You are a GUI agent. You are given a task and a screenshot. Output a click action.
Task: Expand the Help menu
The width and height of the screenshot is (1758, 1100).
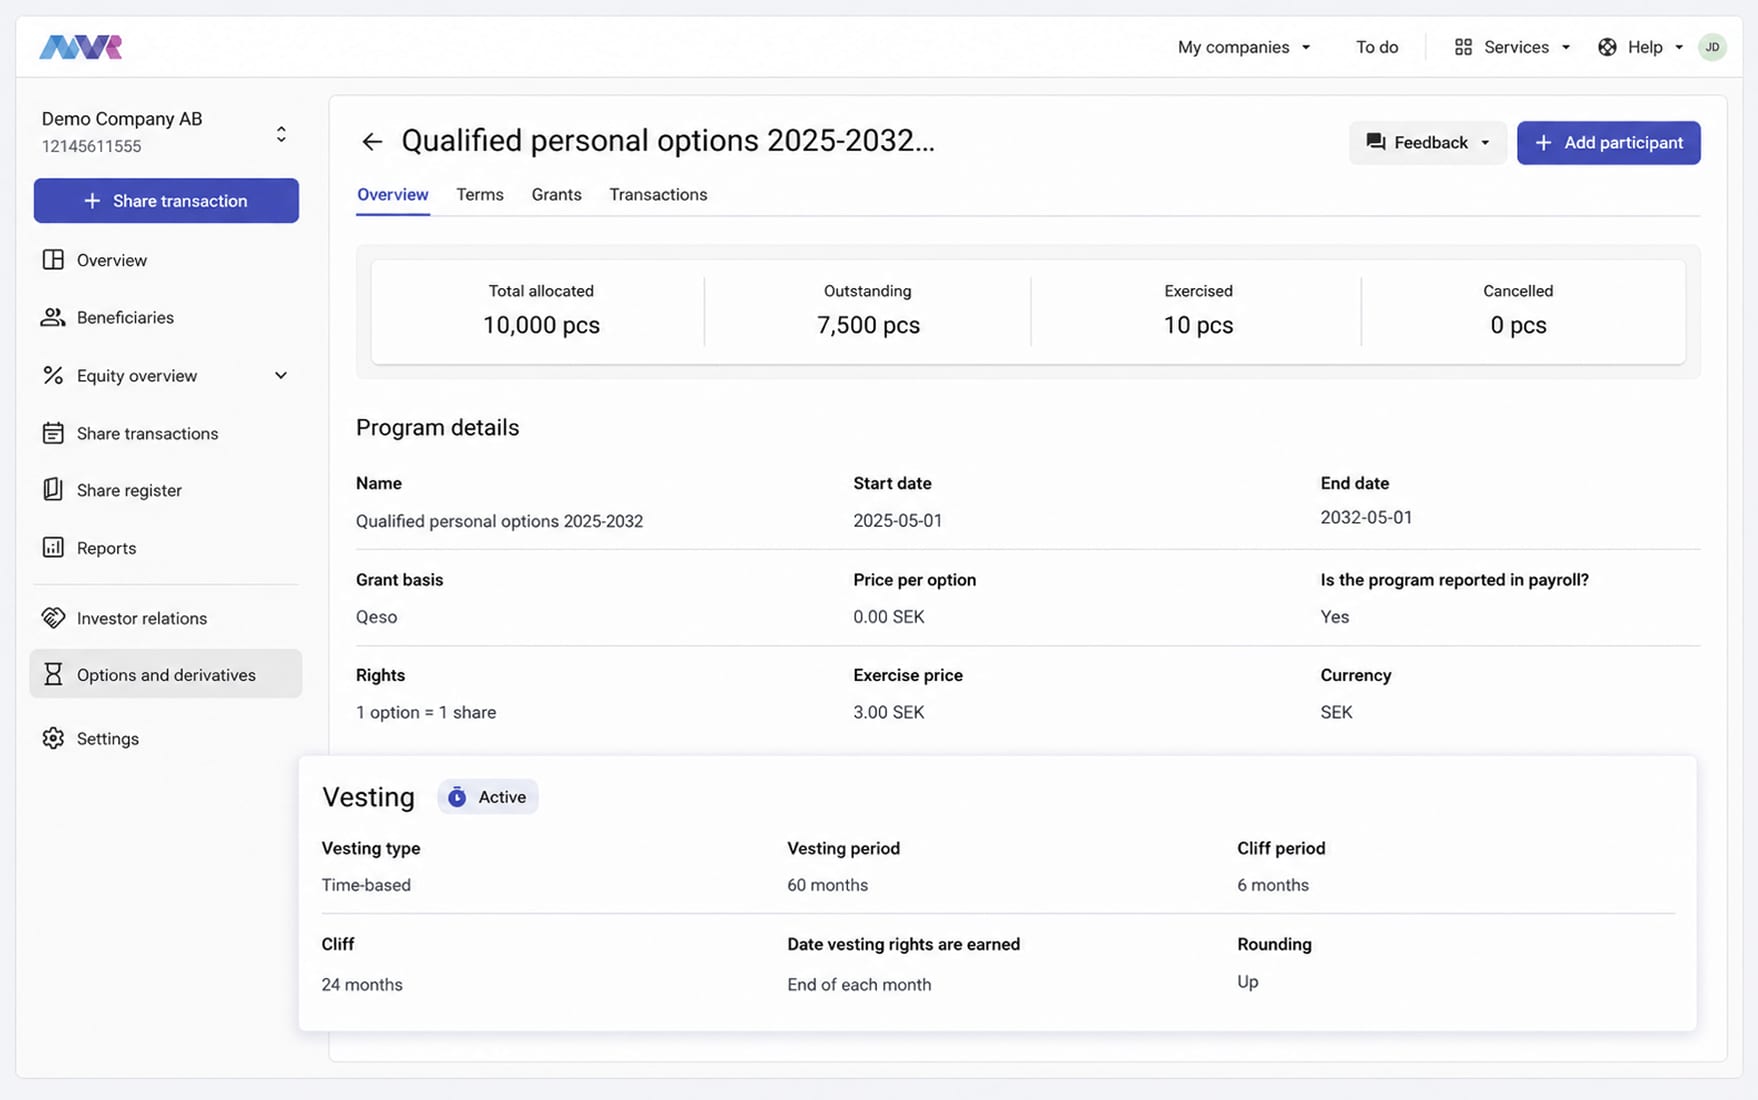click(1641, 47)
